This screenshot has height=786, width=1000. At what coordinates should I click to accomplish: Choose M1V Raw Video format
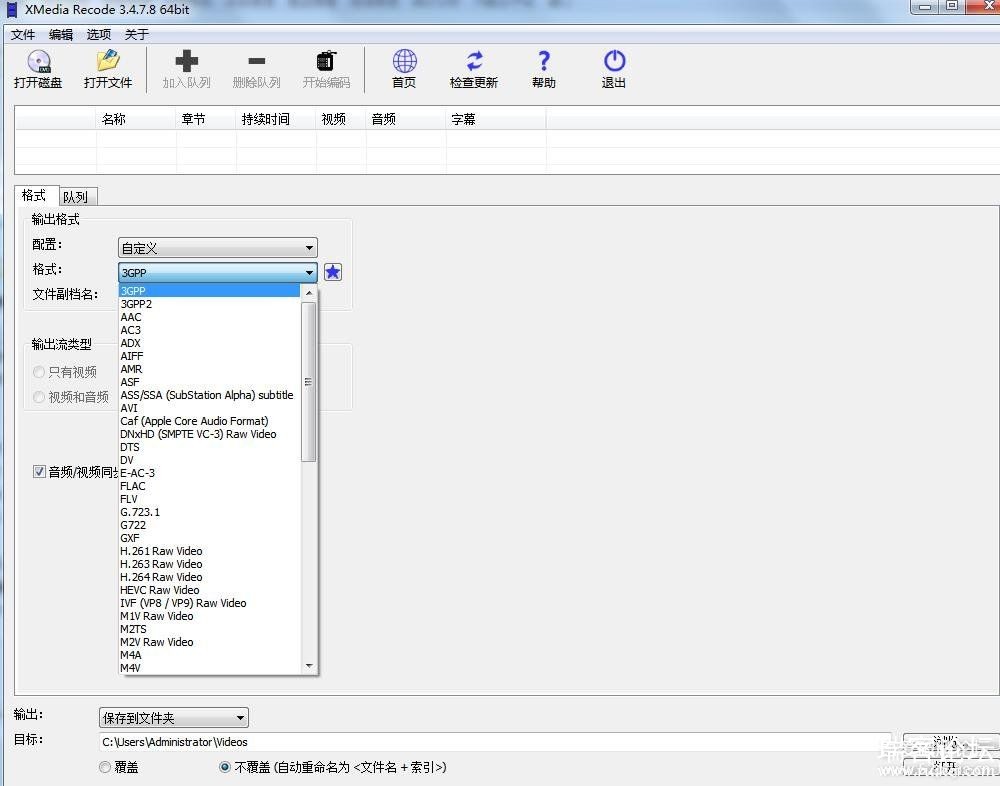(x=209, y=616)
